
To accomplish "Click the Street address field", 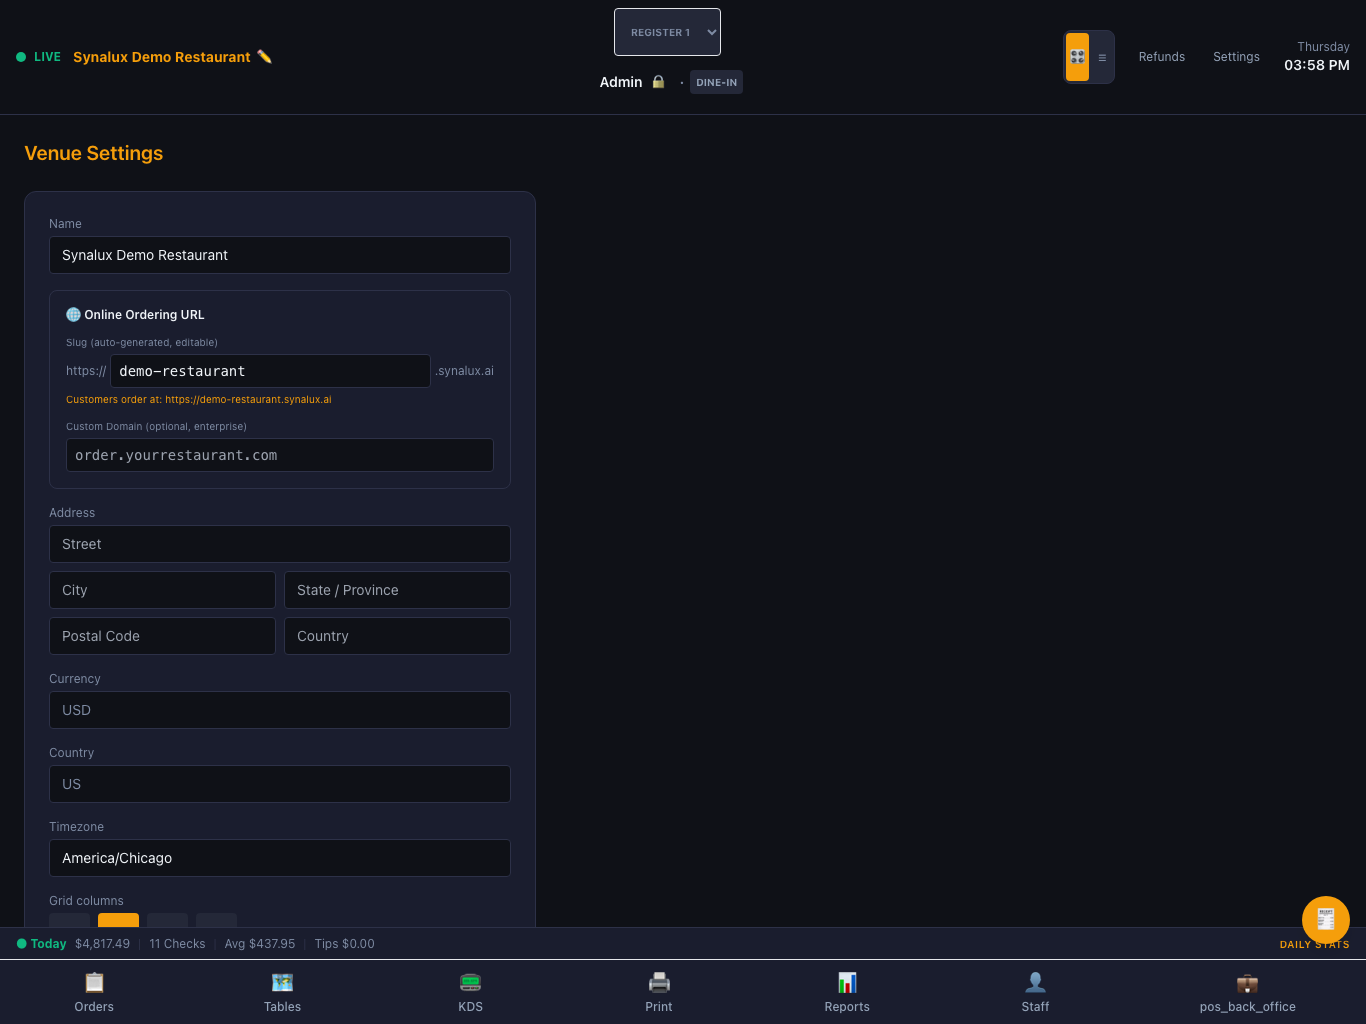I will coord(280,544).
